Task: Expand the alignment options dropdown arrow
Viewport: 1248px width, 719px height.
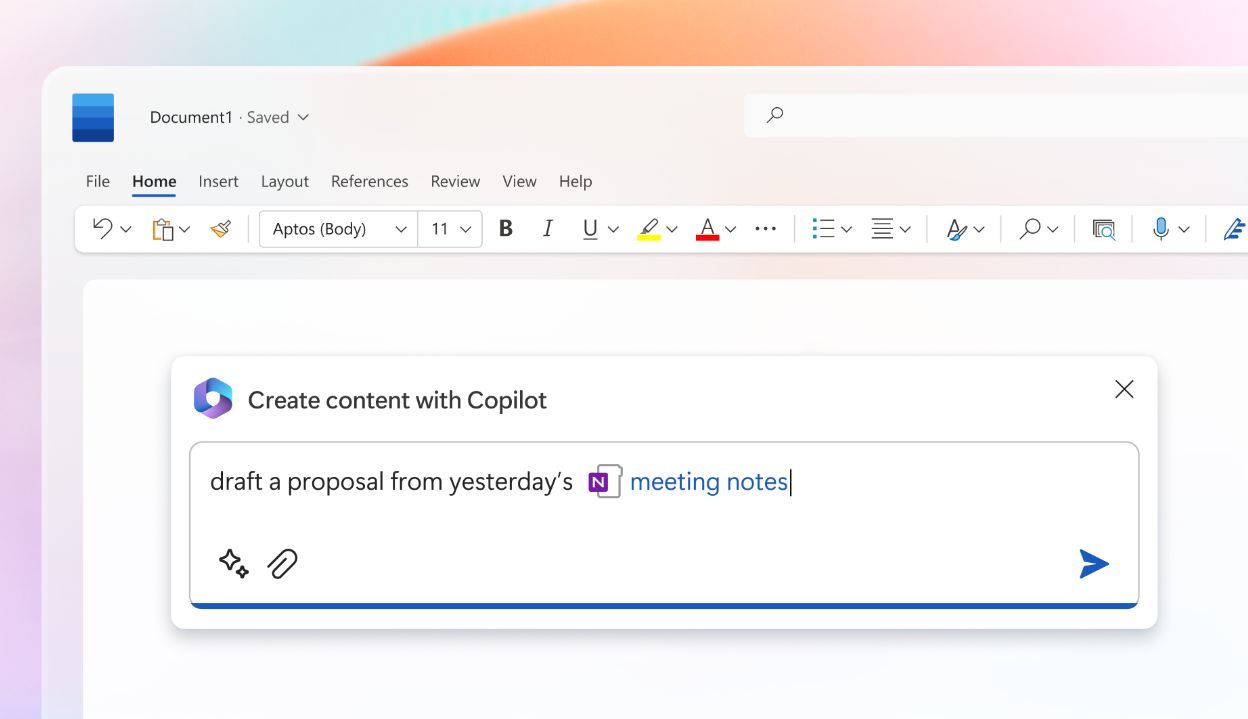Action: click(x=905, y=230)
